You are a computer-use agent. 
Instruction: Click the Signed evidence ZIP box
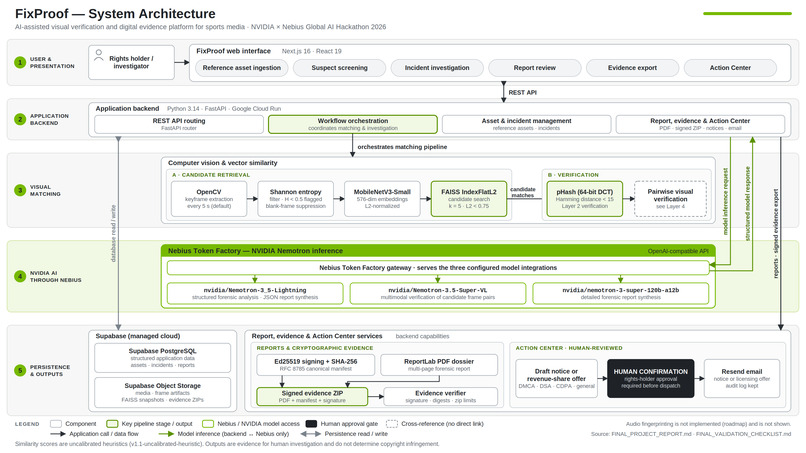[x=312, y=396]
